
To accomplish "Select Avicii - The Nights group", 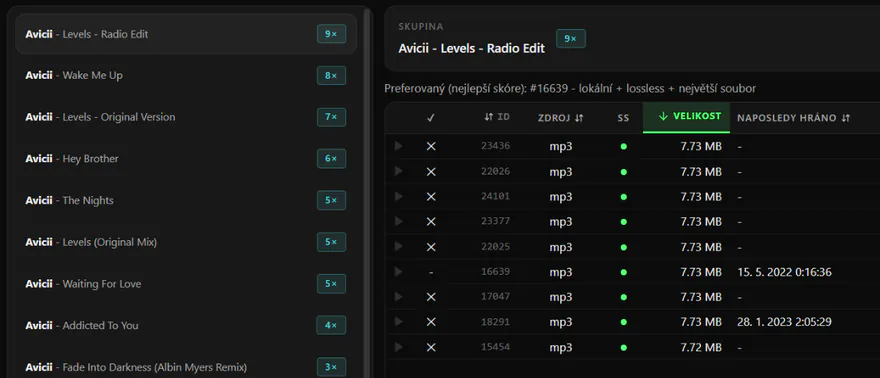I will (186, 200).
